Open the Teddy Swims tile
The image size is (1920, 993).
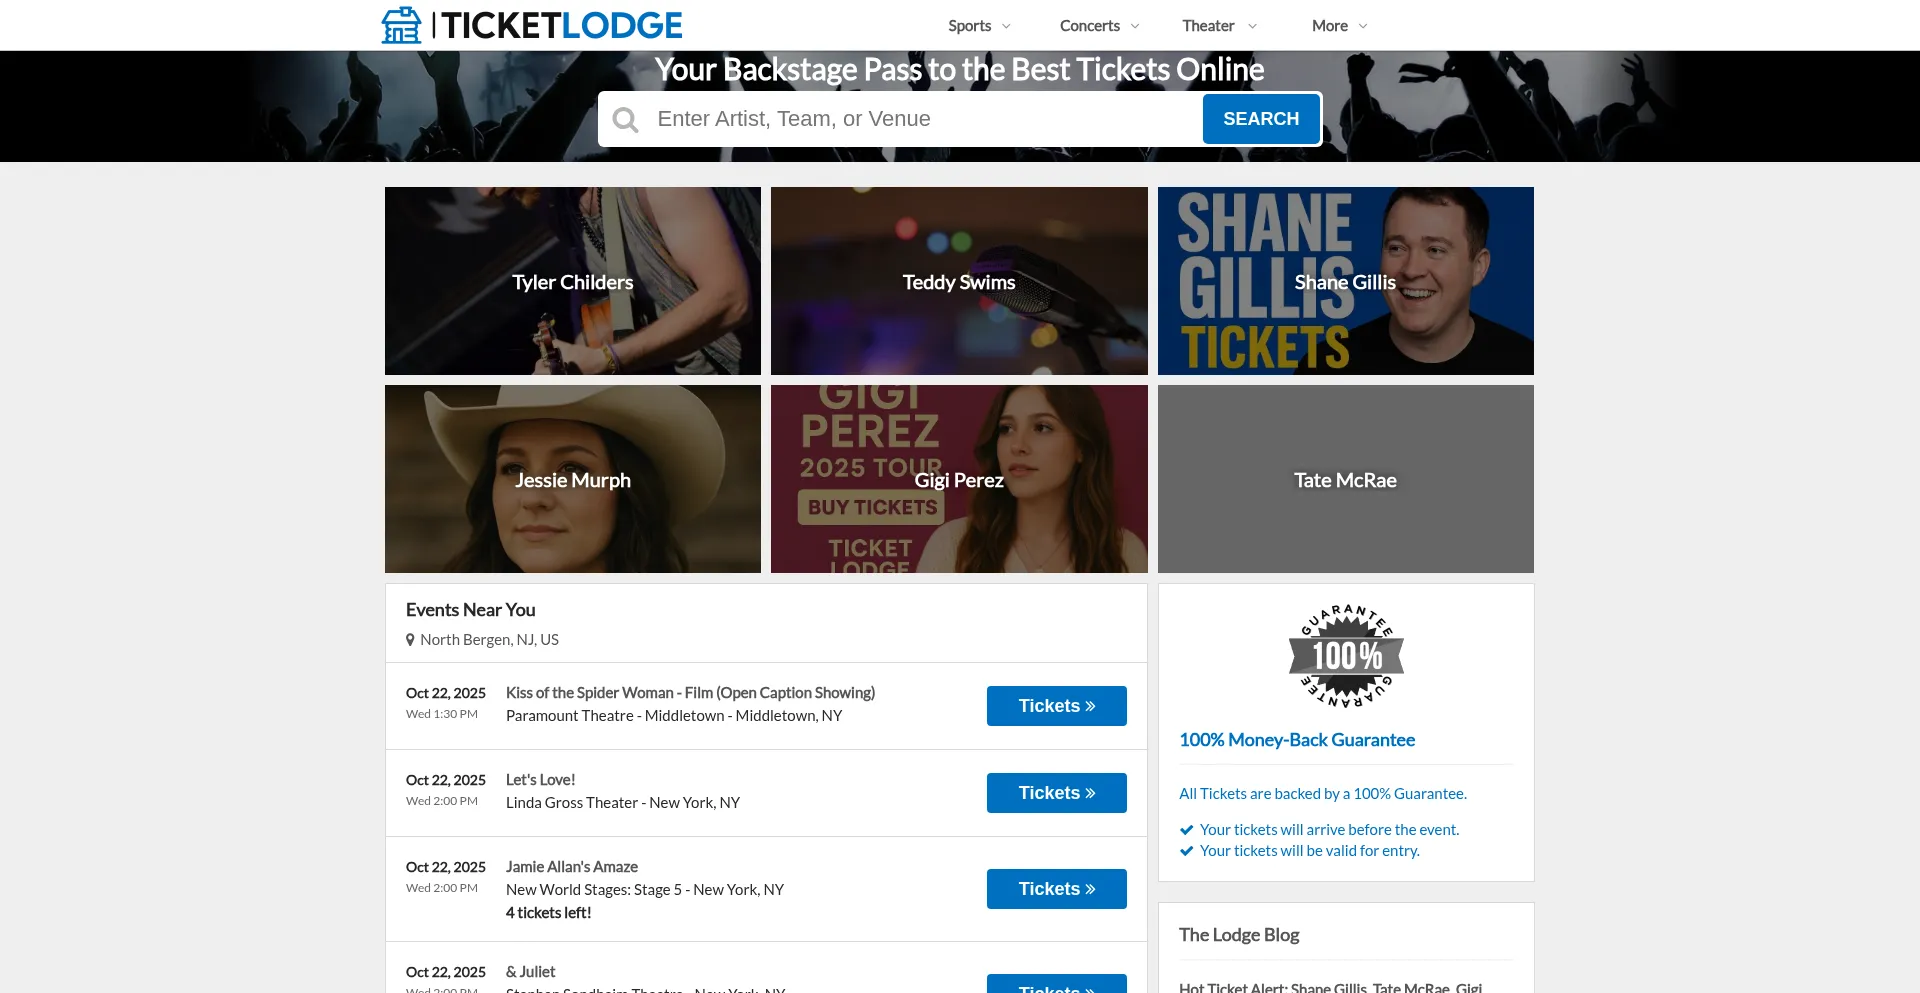[x=959, y=281]
